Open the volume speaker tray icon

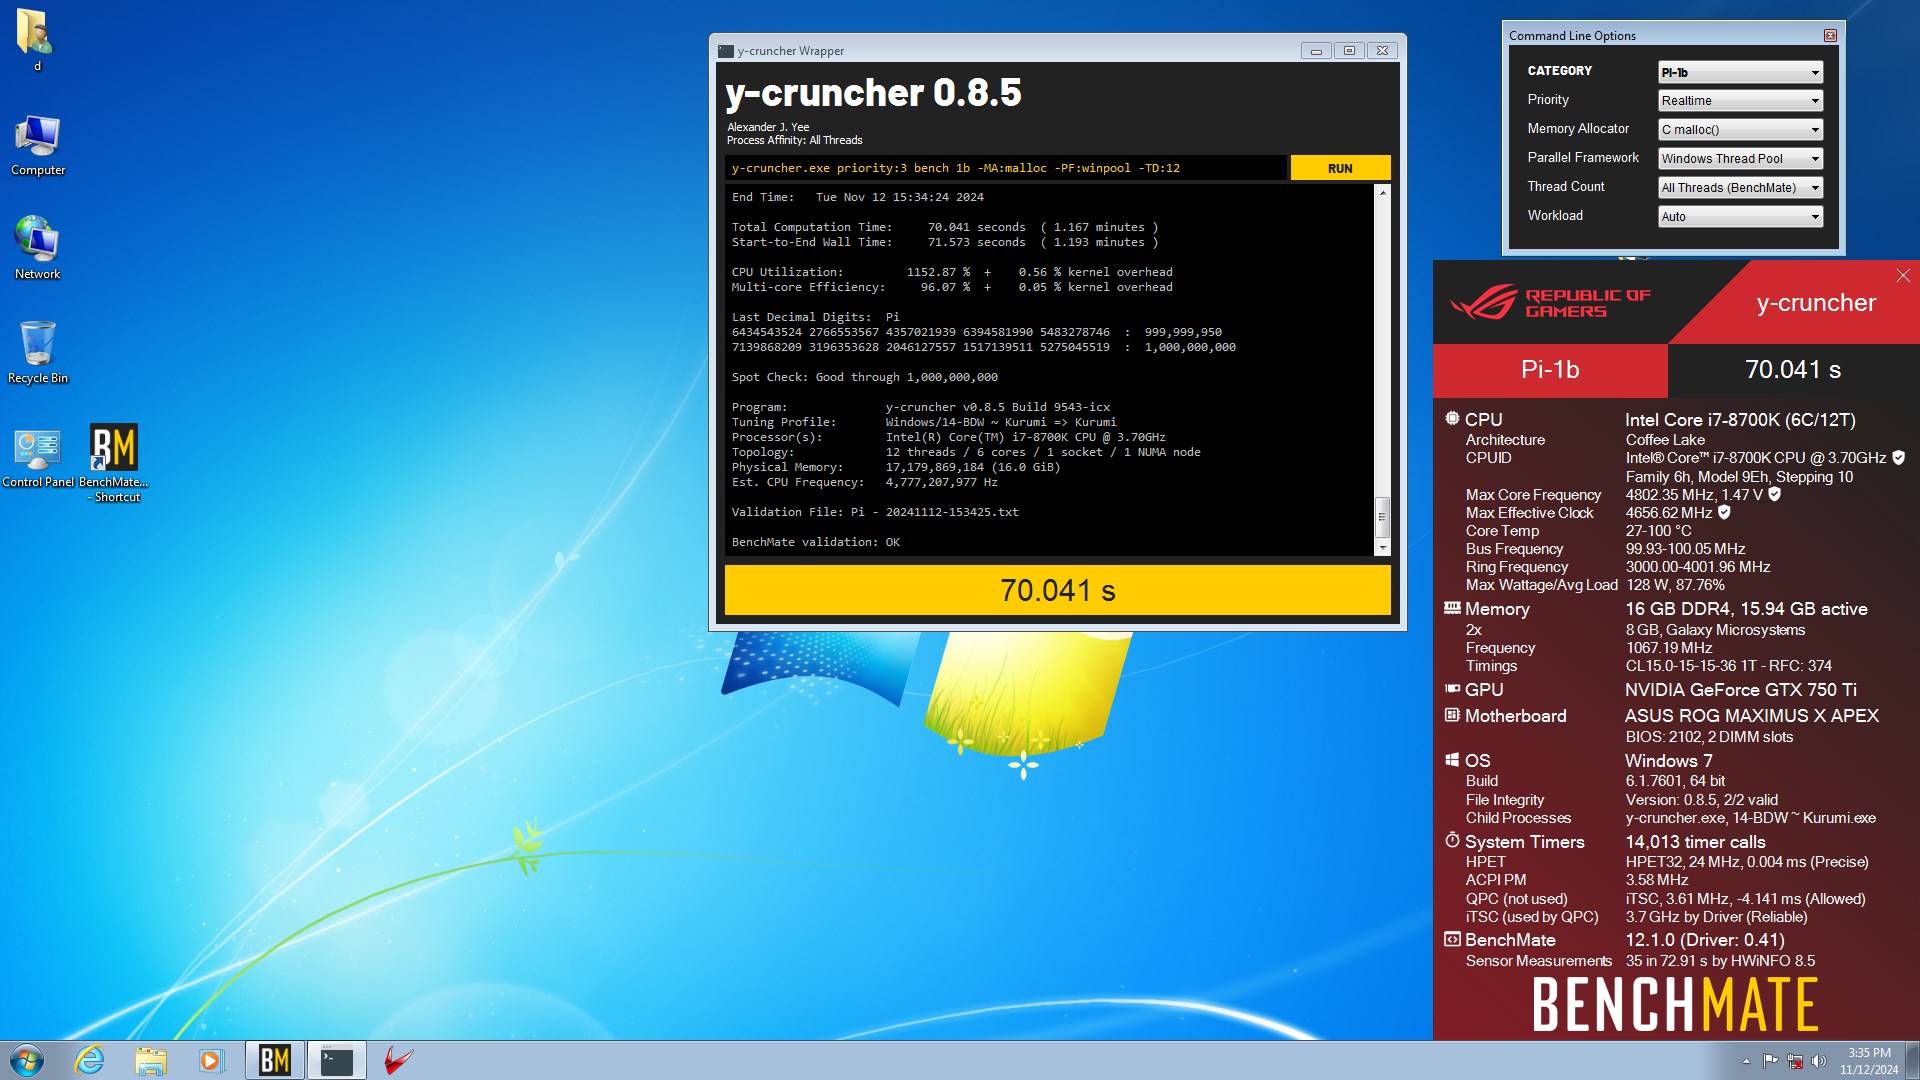[1819, 1061]
